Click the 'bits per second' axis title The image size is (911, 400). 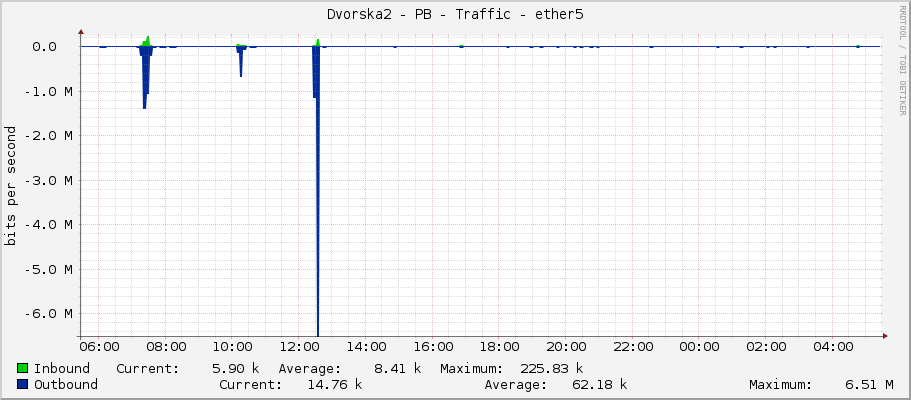[x=10, y=186]
